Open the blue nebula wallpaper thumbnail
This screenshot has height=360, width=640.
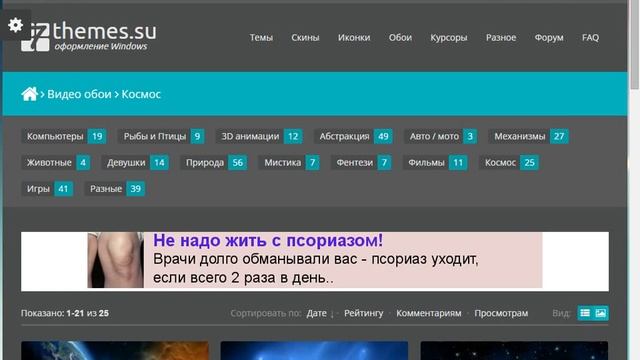(x=314, y=351)
